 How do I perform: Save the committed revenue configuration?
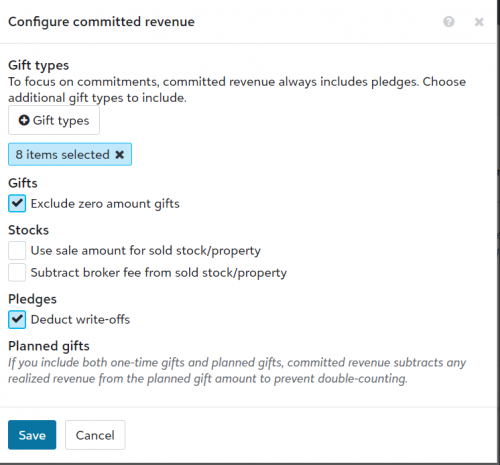(32, 435)
